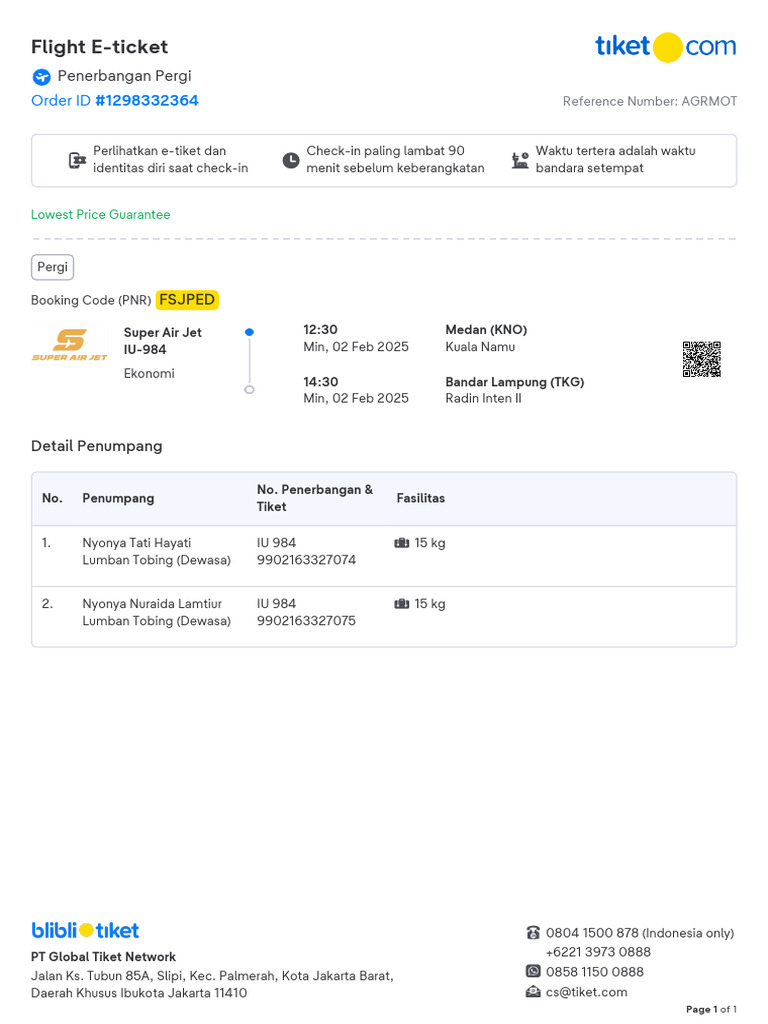Image resolution: width=768 pixels, height=1024 pixels.
Task: Click the QR code
Action: click(701, 359)
